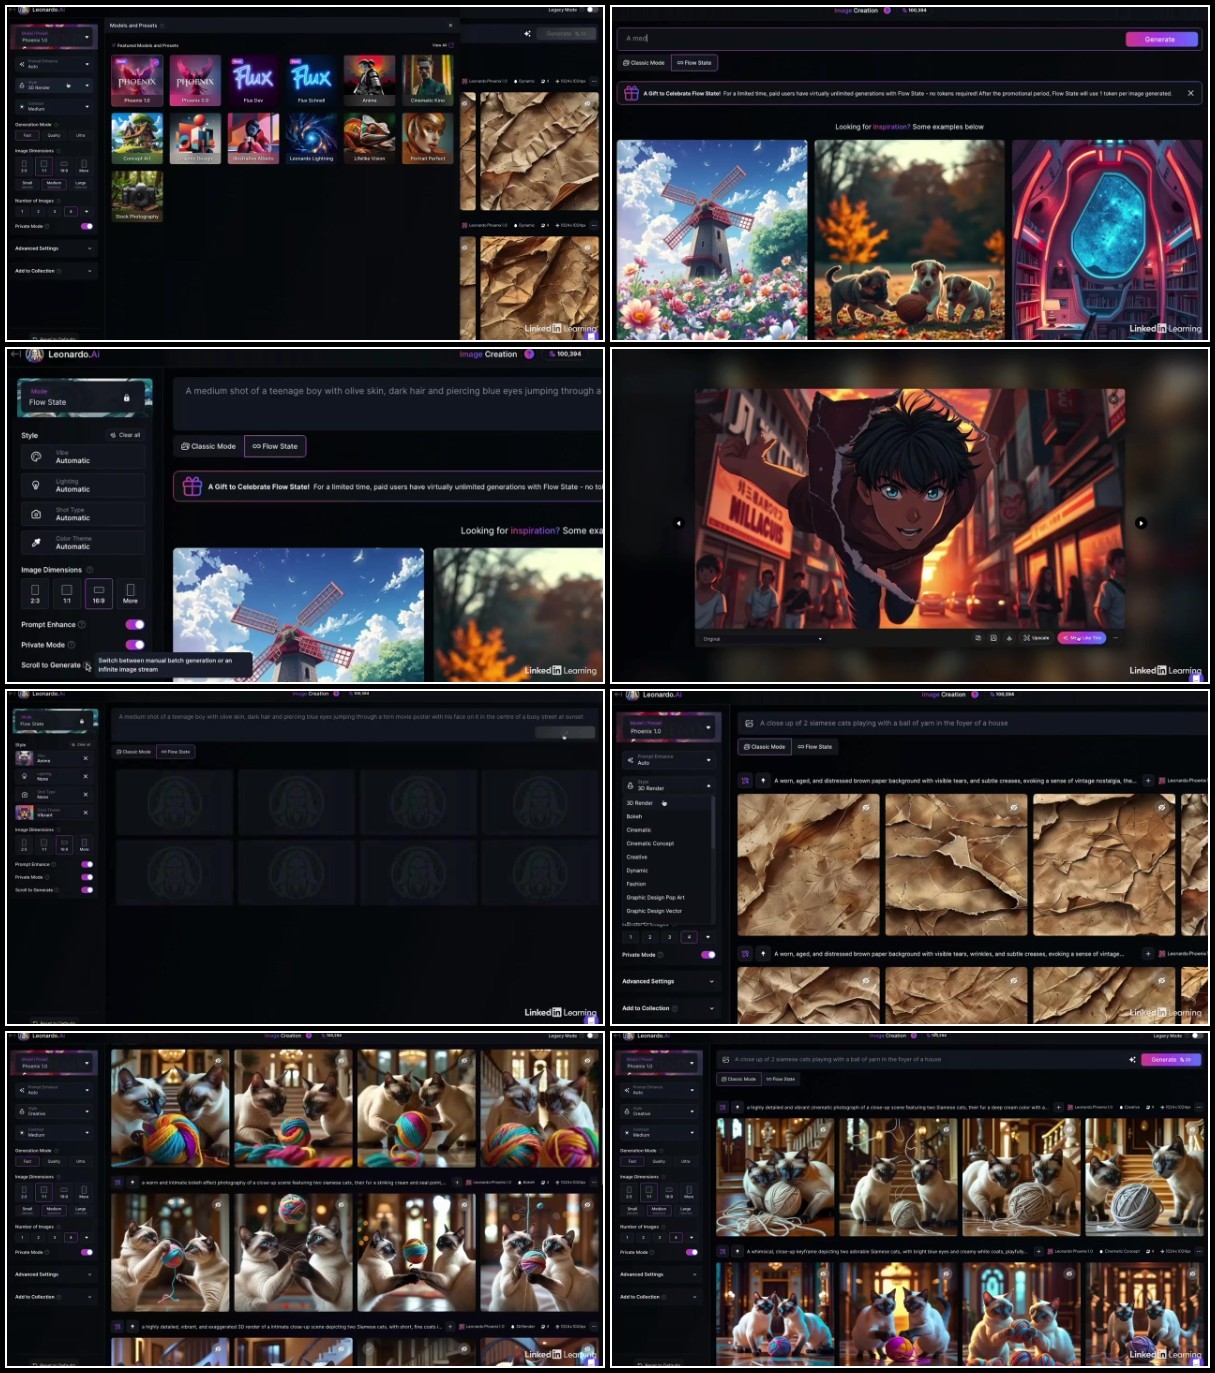Select 16:9 dimension in the Flow State panel with the tooltip

pyautogui.click(x=98, y=593)
